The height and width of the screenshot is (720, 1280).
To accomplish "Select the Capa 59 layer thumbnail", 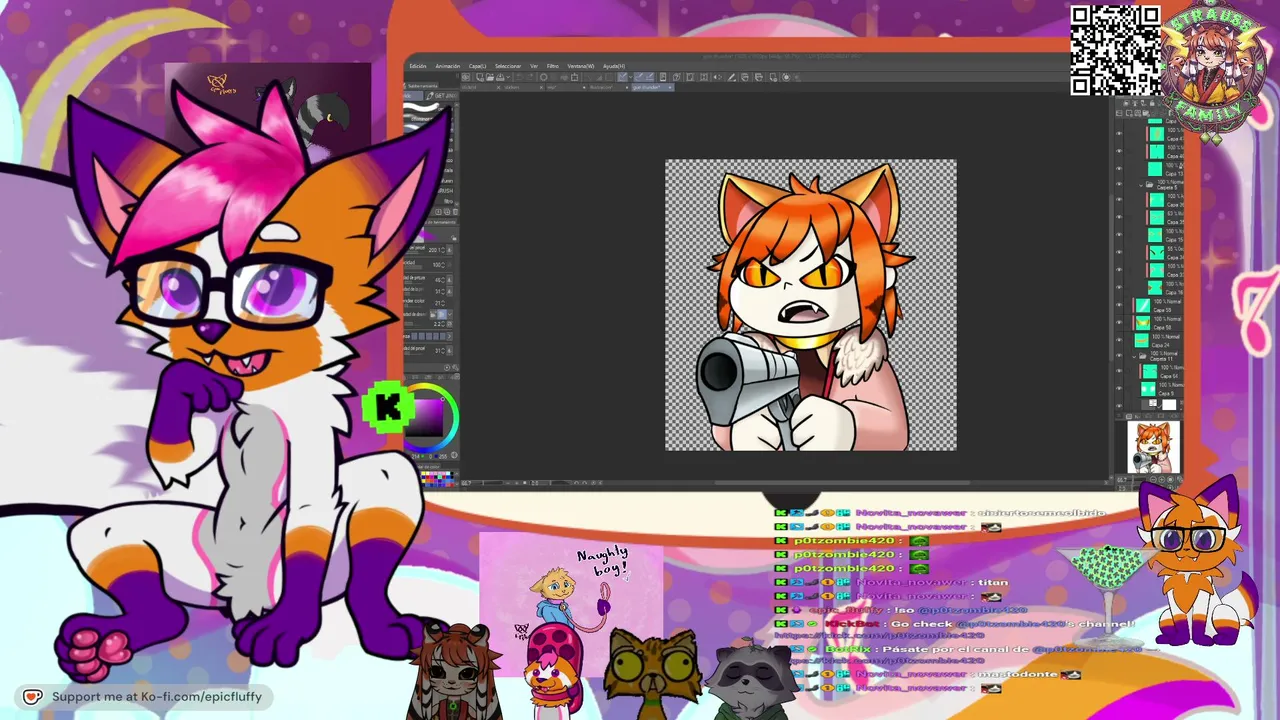I will pos(1143,306).
